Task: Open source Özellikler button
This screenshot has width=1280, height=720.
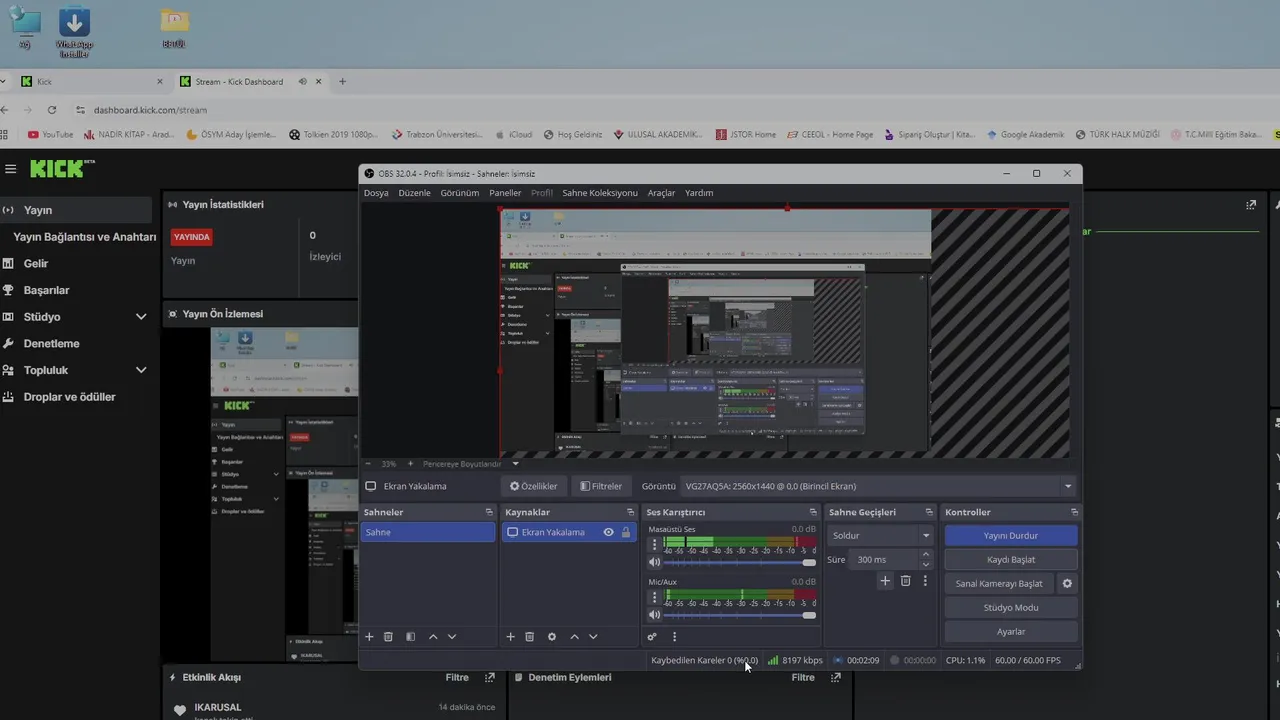Action: click(533, 486)
